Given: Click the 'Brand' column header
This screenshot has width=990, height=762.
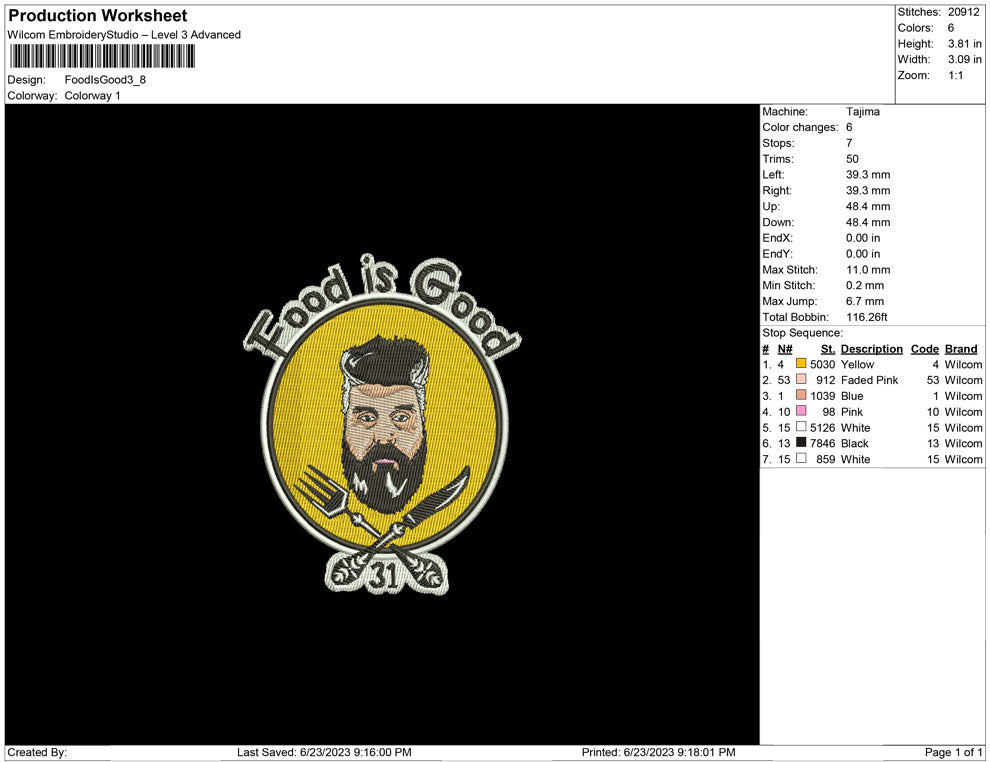Looking at the screenshot, I should [x=961, y=349].
